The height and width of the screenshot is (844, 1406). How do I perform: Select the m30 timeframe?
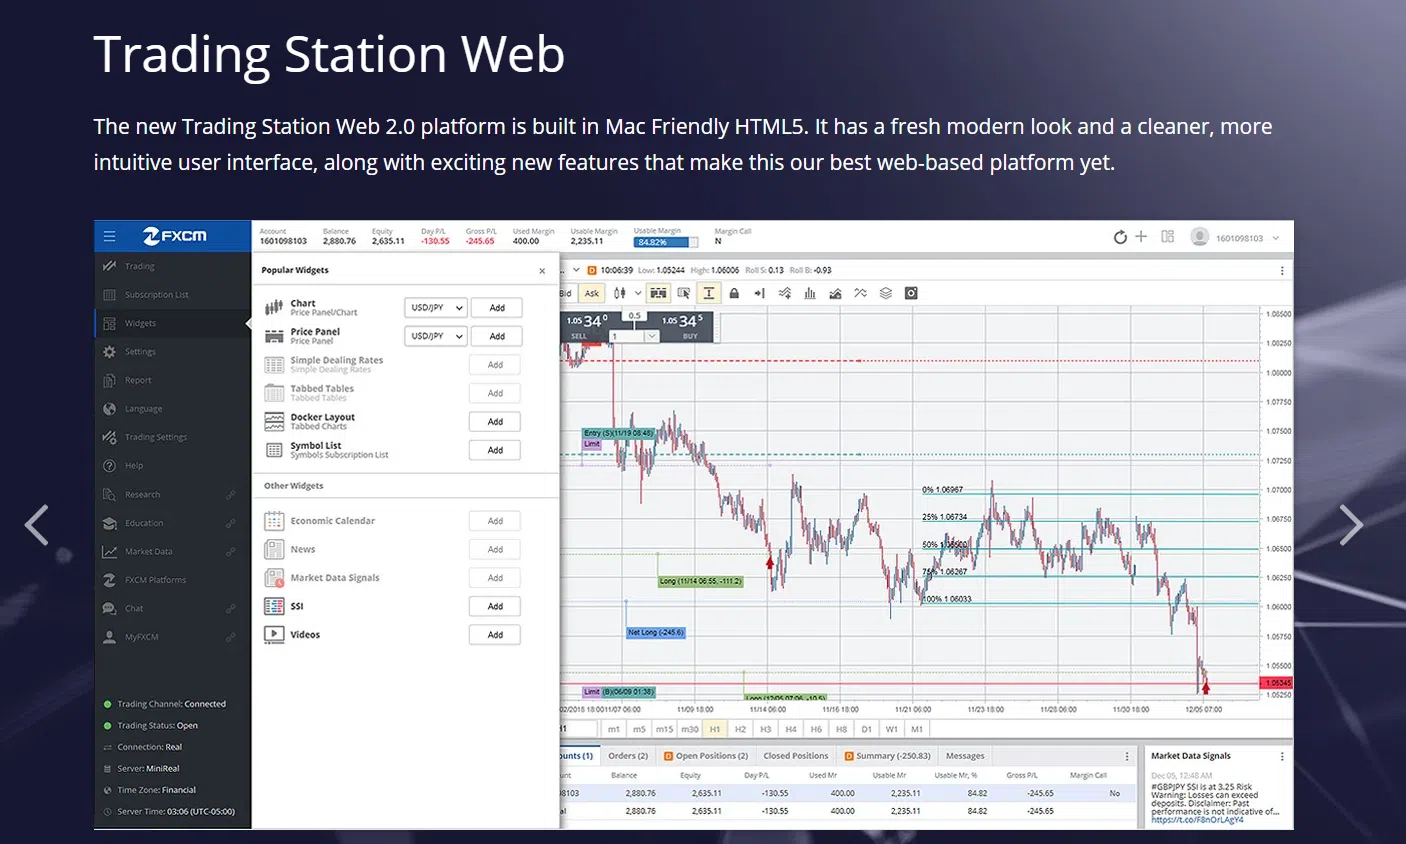tap(690, 729)
